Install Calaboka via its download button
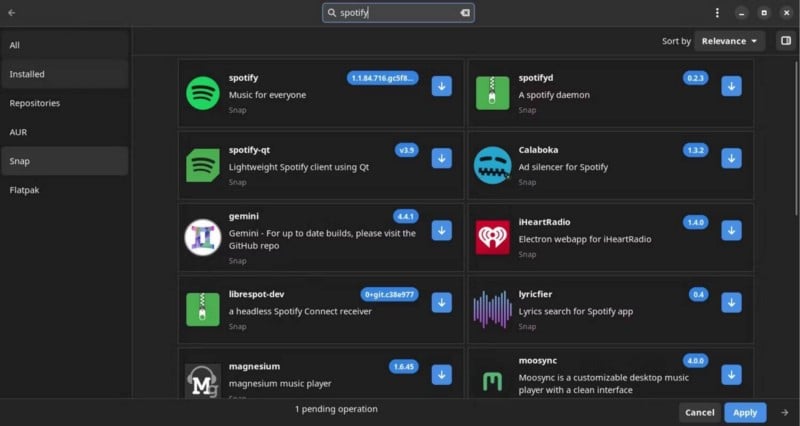The width and height of the screenshot is (800, 426). pos(731,158)
